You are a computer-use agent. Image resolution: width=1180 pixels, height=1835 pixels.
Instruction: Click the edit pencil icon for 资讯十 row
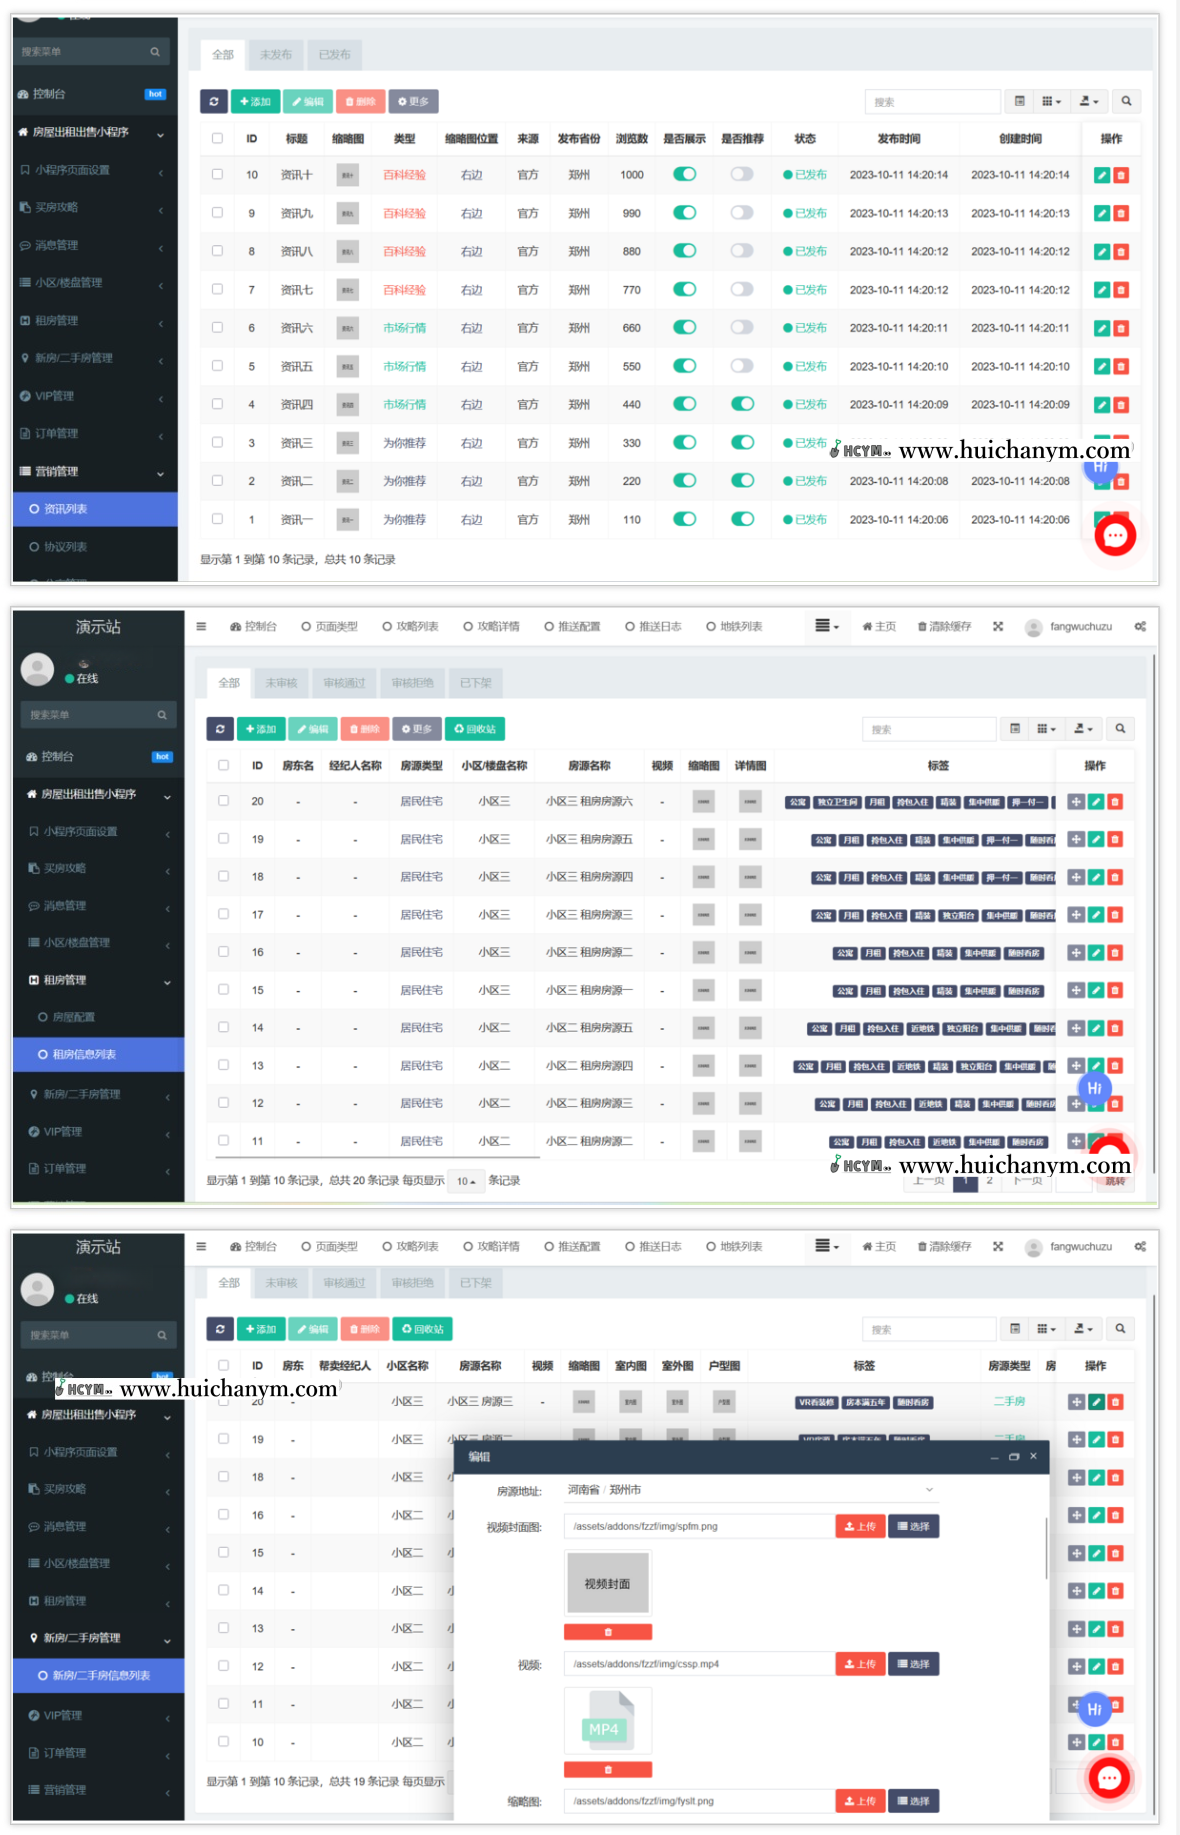tap(1101, 175)
